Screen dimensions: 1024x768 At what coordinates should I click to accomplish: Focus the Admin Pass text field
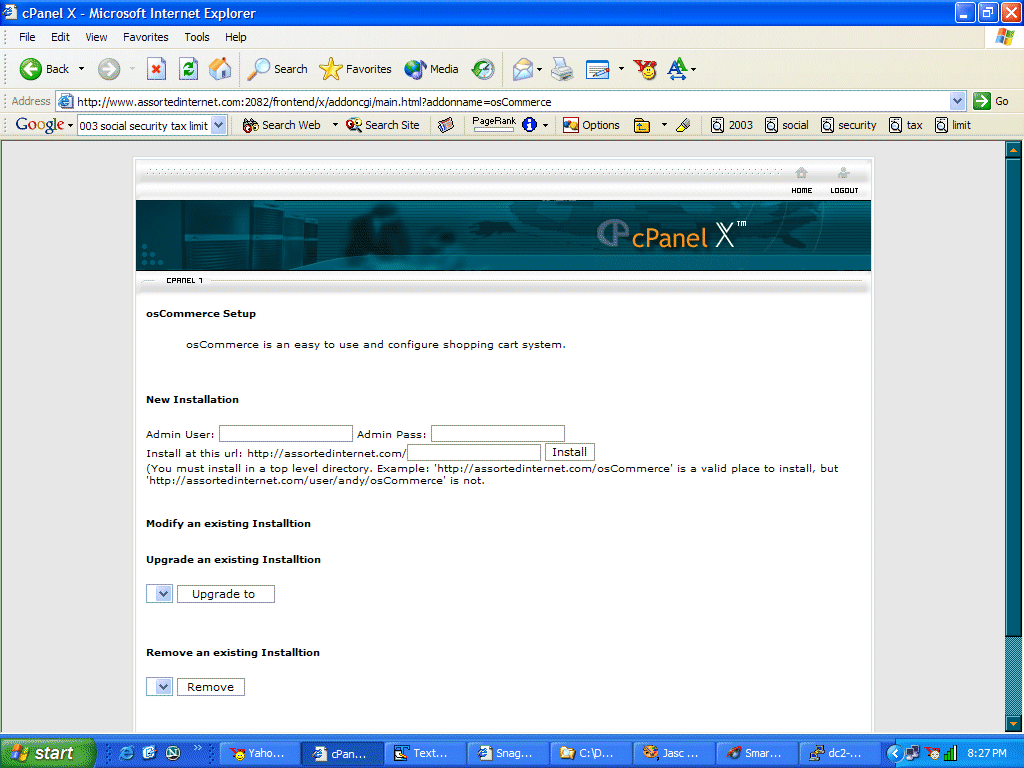click(x=498, y=434)
